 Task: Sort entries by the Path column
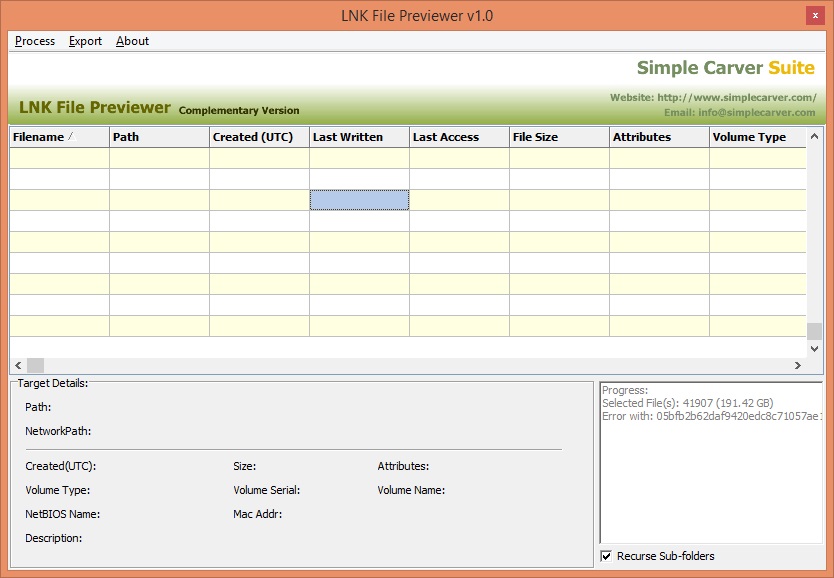157,137
